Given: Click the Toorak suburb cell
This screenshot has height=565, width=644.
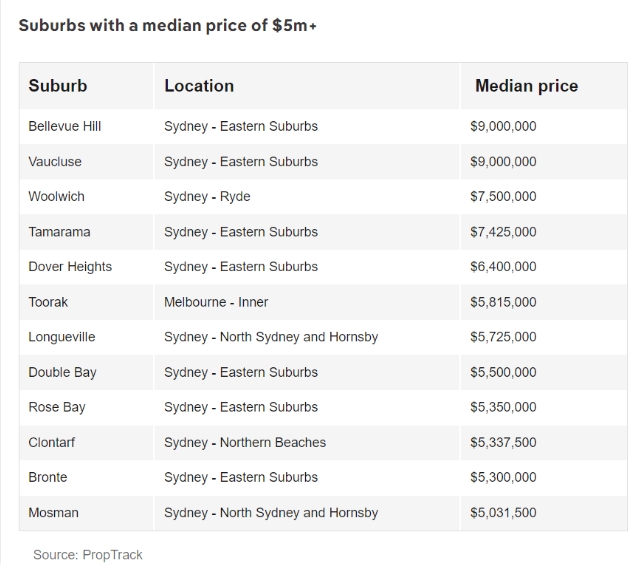Looking at the screenshot, I should click(x=86, y=302).
